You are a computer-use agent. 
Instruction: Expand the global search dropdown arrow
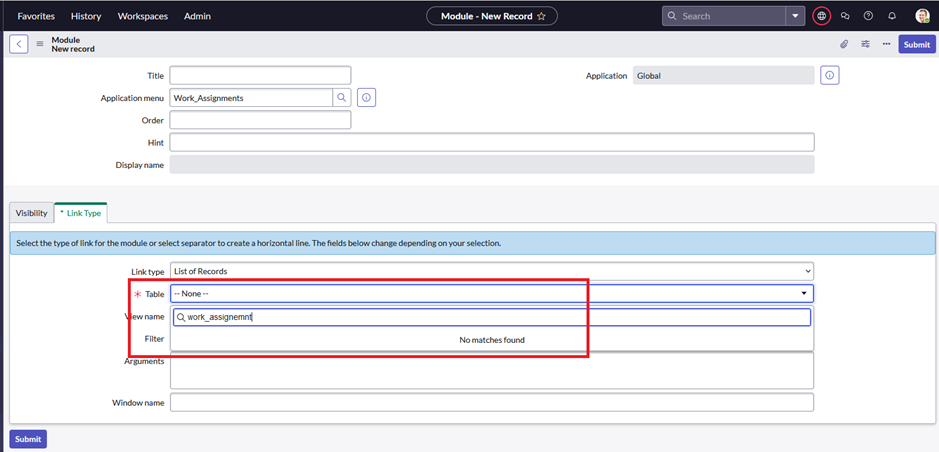[x=795, y=16]
